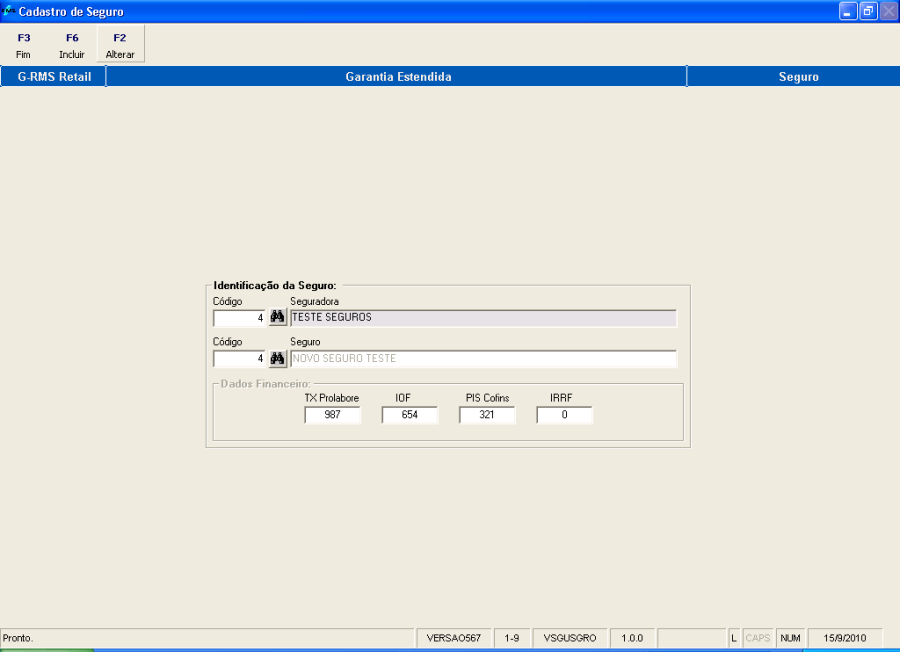Click F3 Fim toolbar button
Image resolution: width=900 pixels, height=652 pixels.
(x=24, y=45)
